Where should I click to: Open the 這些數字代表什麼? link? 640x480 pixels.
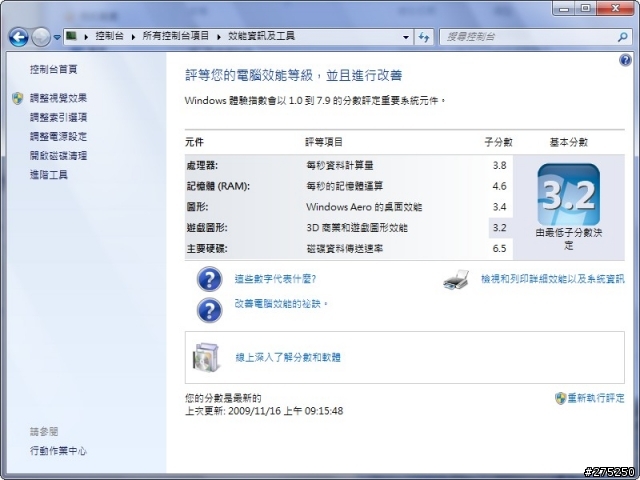276,279
